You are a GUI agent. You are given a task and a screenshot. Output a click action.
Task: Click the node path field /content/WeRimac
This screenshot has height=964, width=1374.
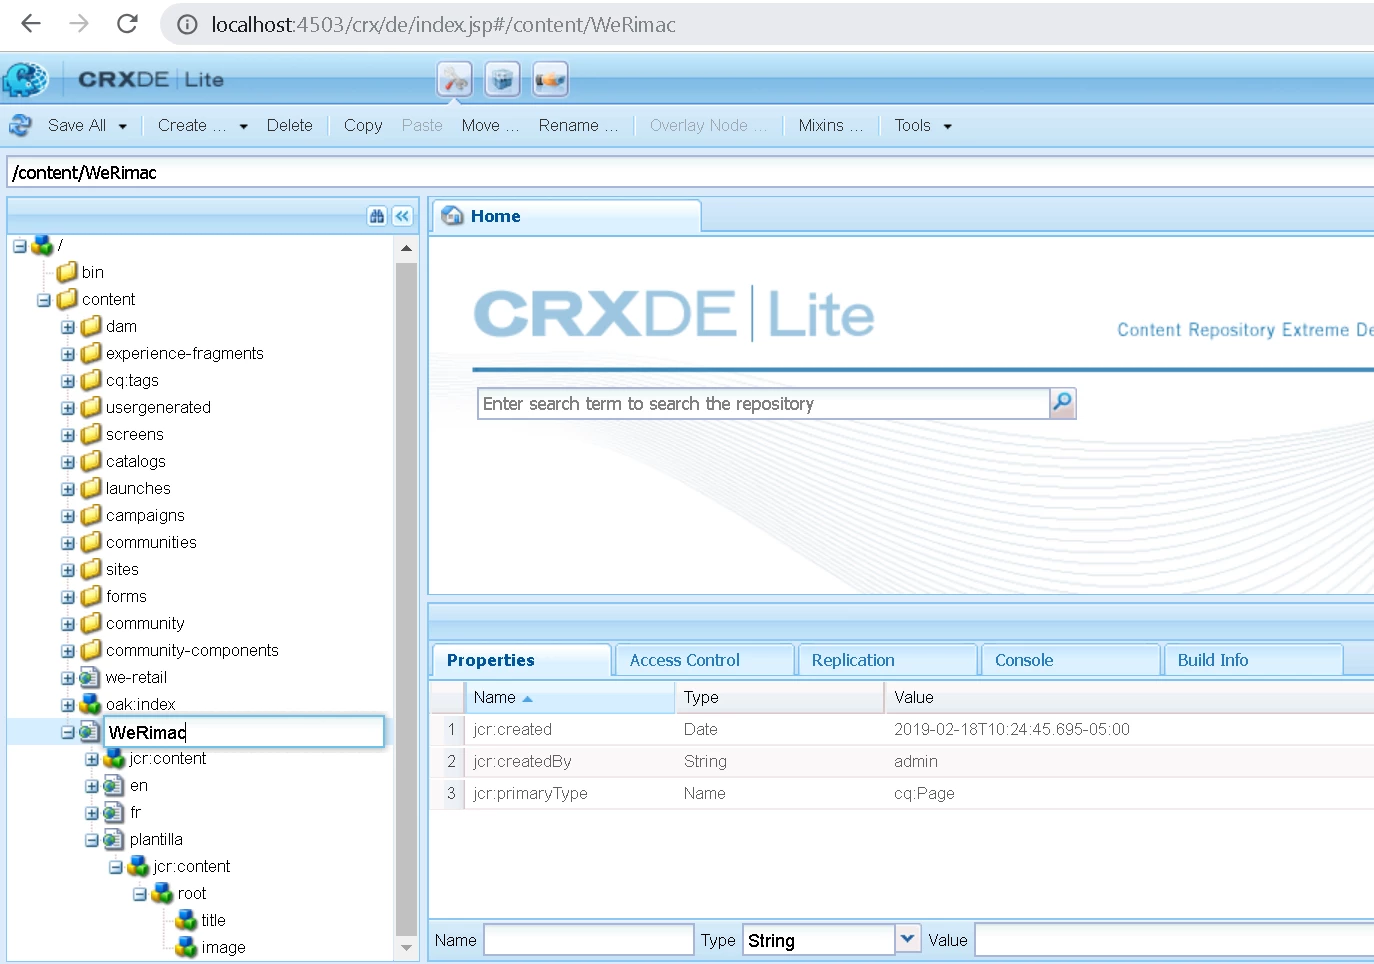click(x=690, y=173)
